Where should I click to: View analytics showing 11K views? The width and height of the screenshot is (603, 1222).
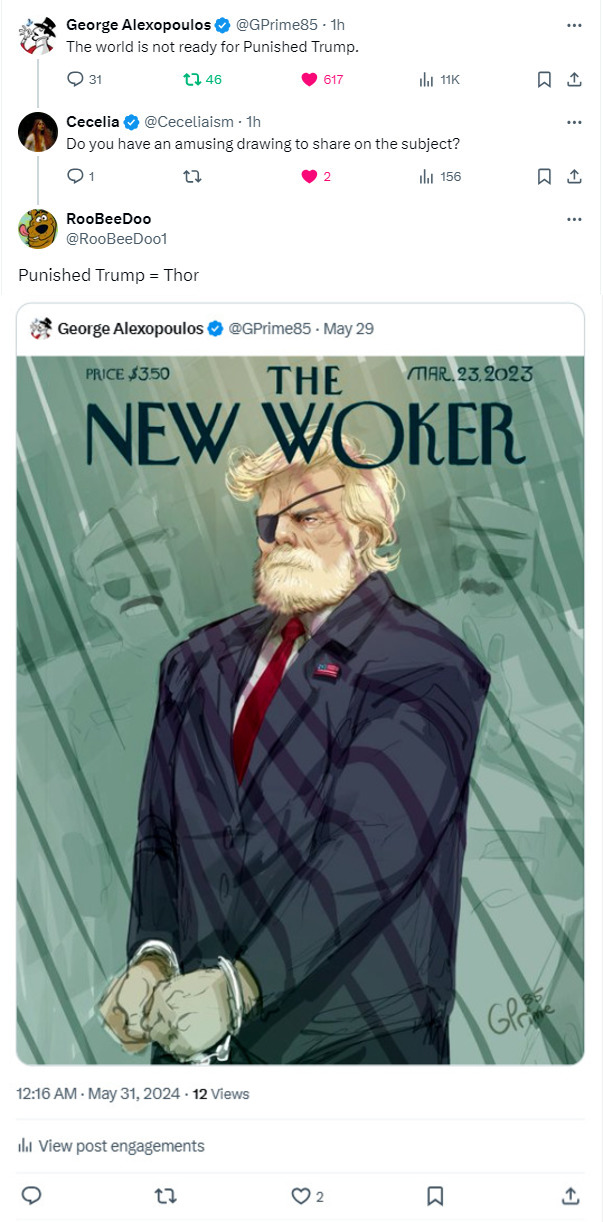click(x=425, y=79)
